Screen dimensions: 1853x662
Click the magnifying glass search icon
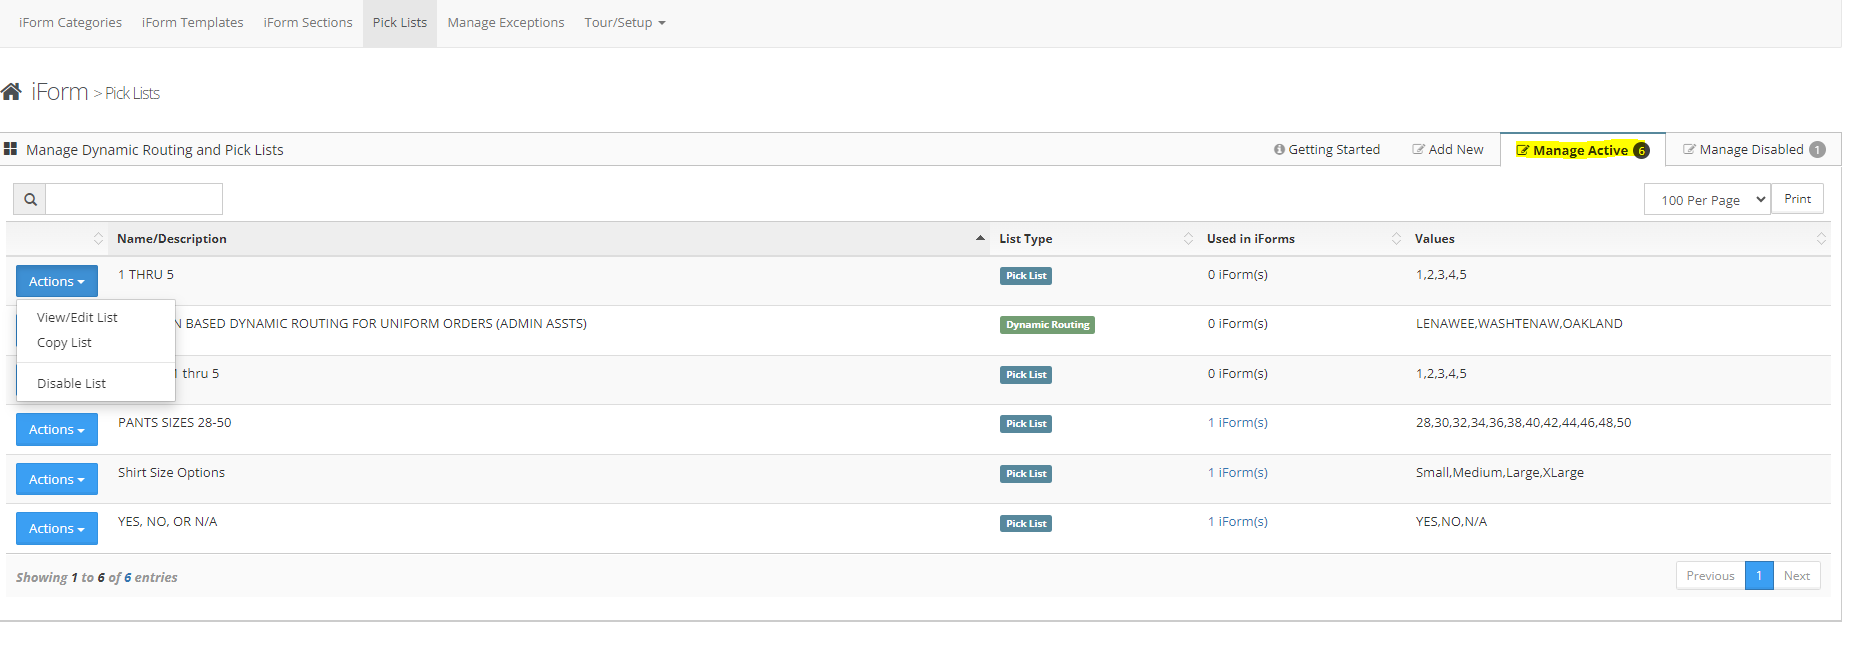[x=30, y=199]
